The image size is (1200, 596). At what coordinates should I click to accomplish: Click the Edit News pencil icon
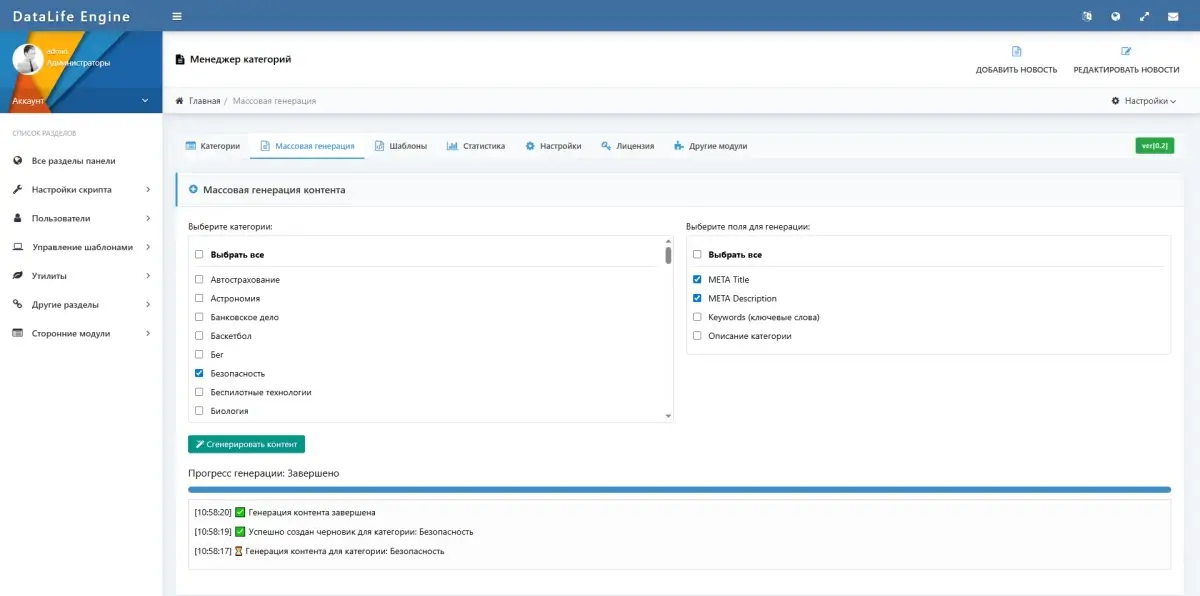pos(1126,52)
